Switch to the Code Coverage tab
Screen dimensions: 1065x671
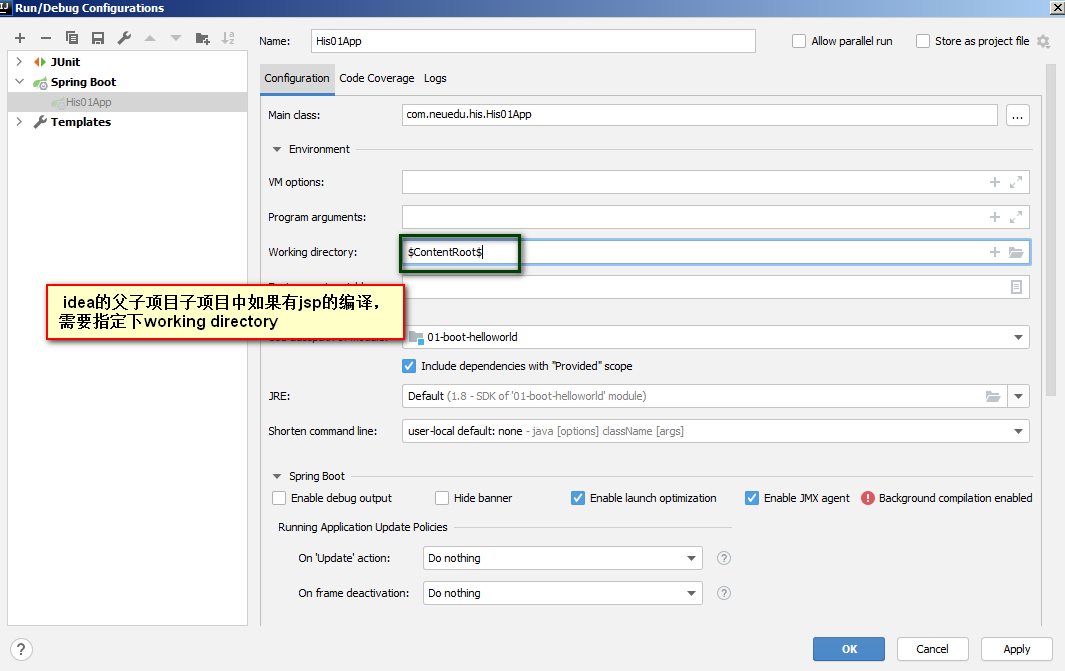[376, 78]
